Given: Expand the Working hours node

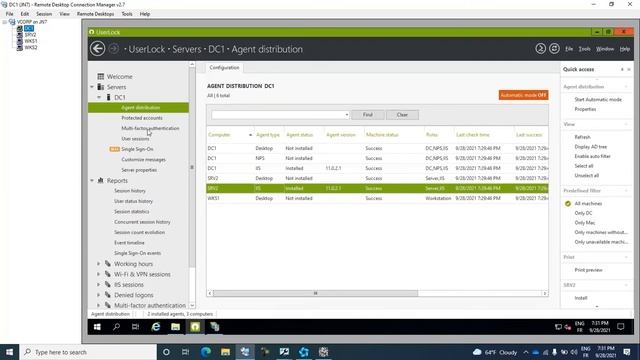Looking at the screenshot, I should click(x=98, y=264).
